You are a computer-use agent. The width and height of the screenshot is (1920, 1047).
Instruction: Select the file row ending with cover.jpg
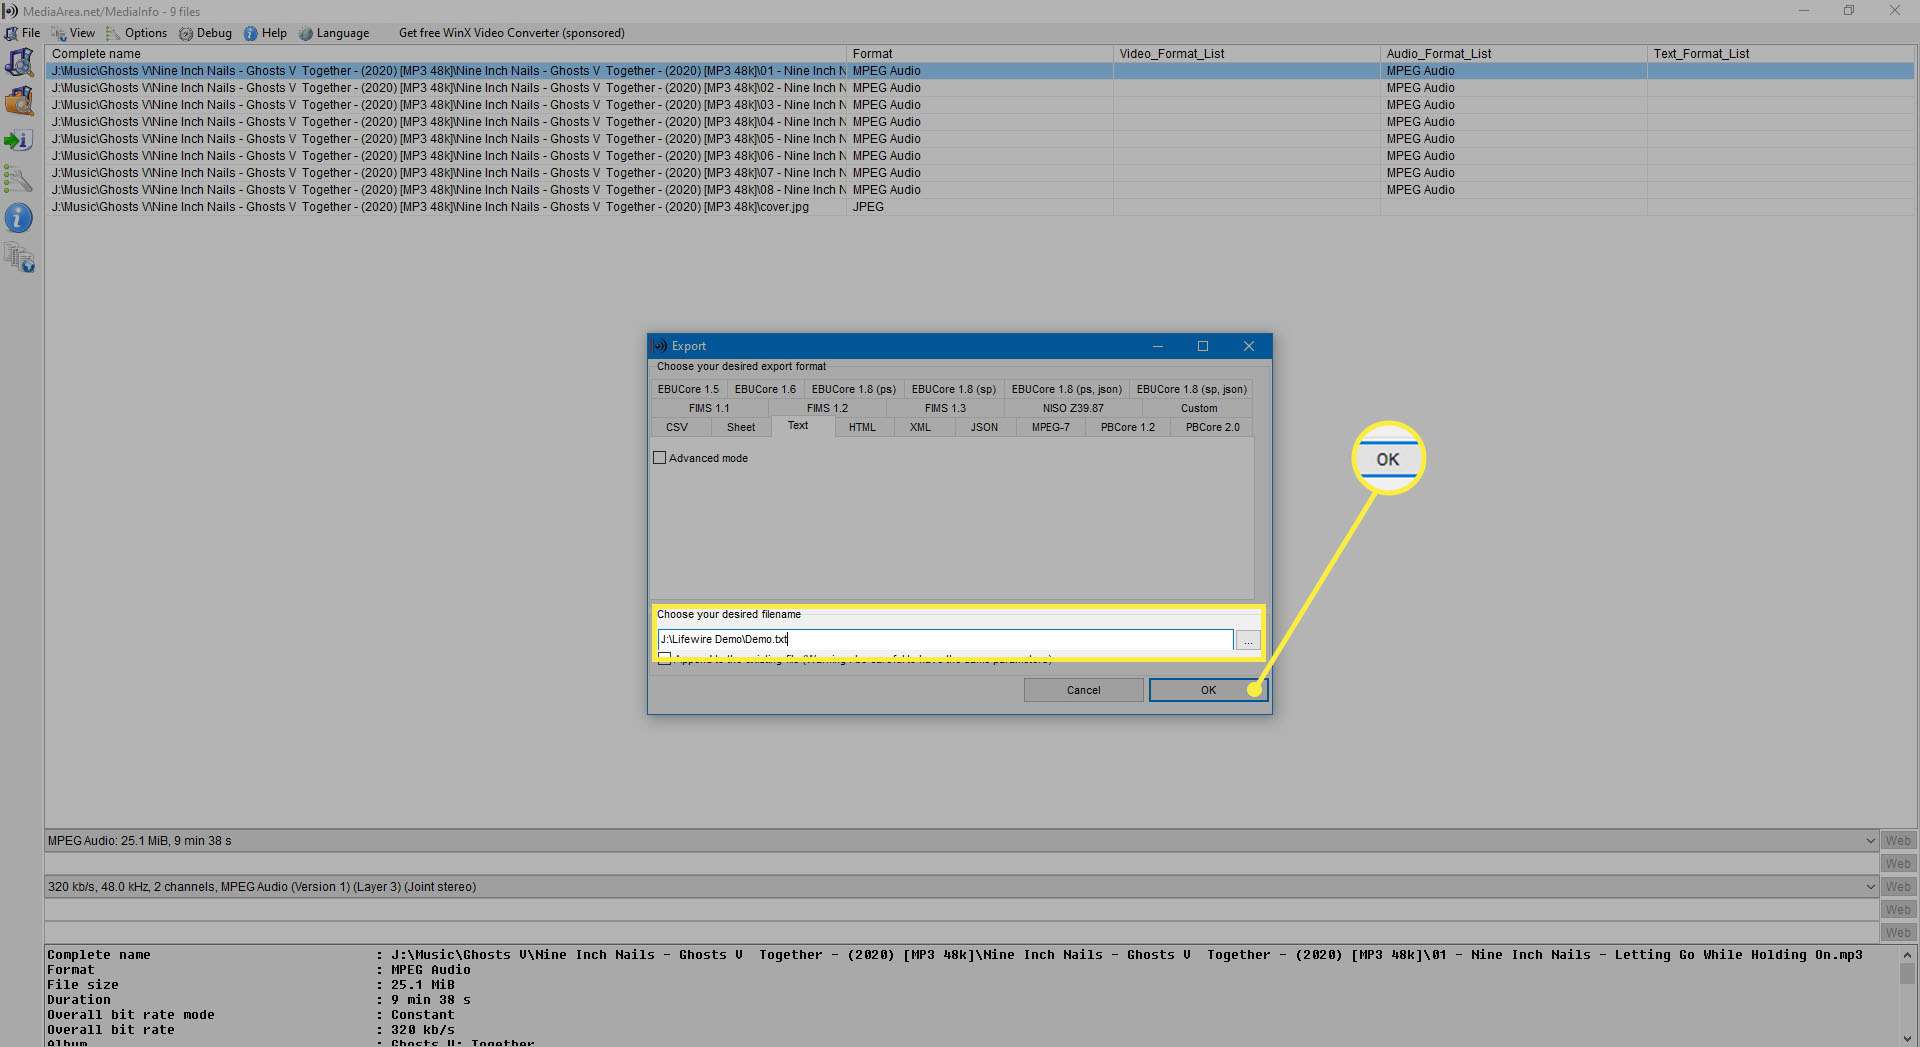[980, 207]
